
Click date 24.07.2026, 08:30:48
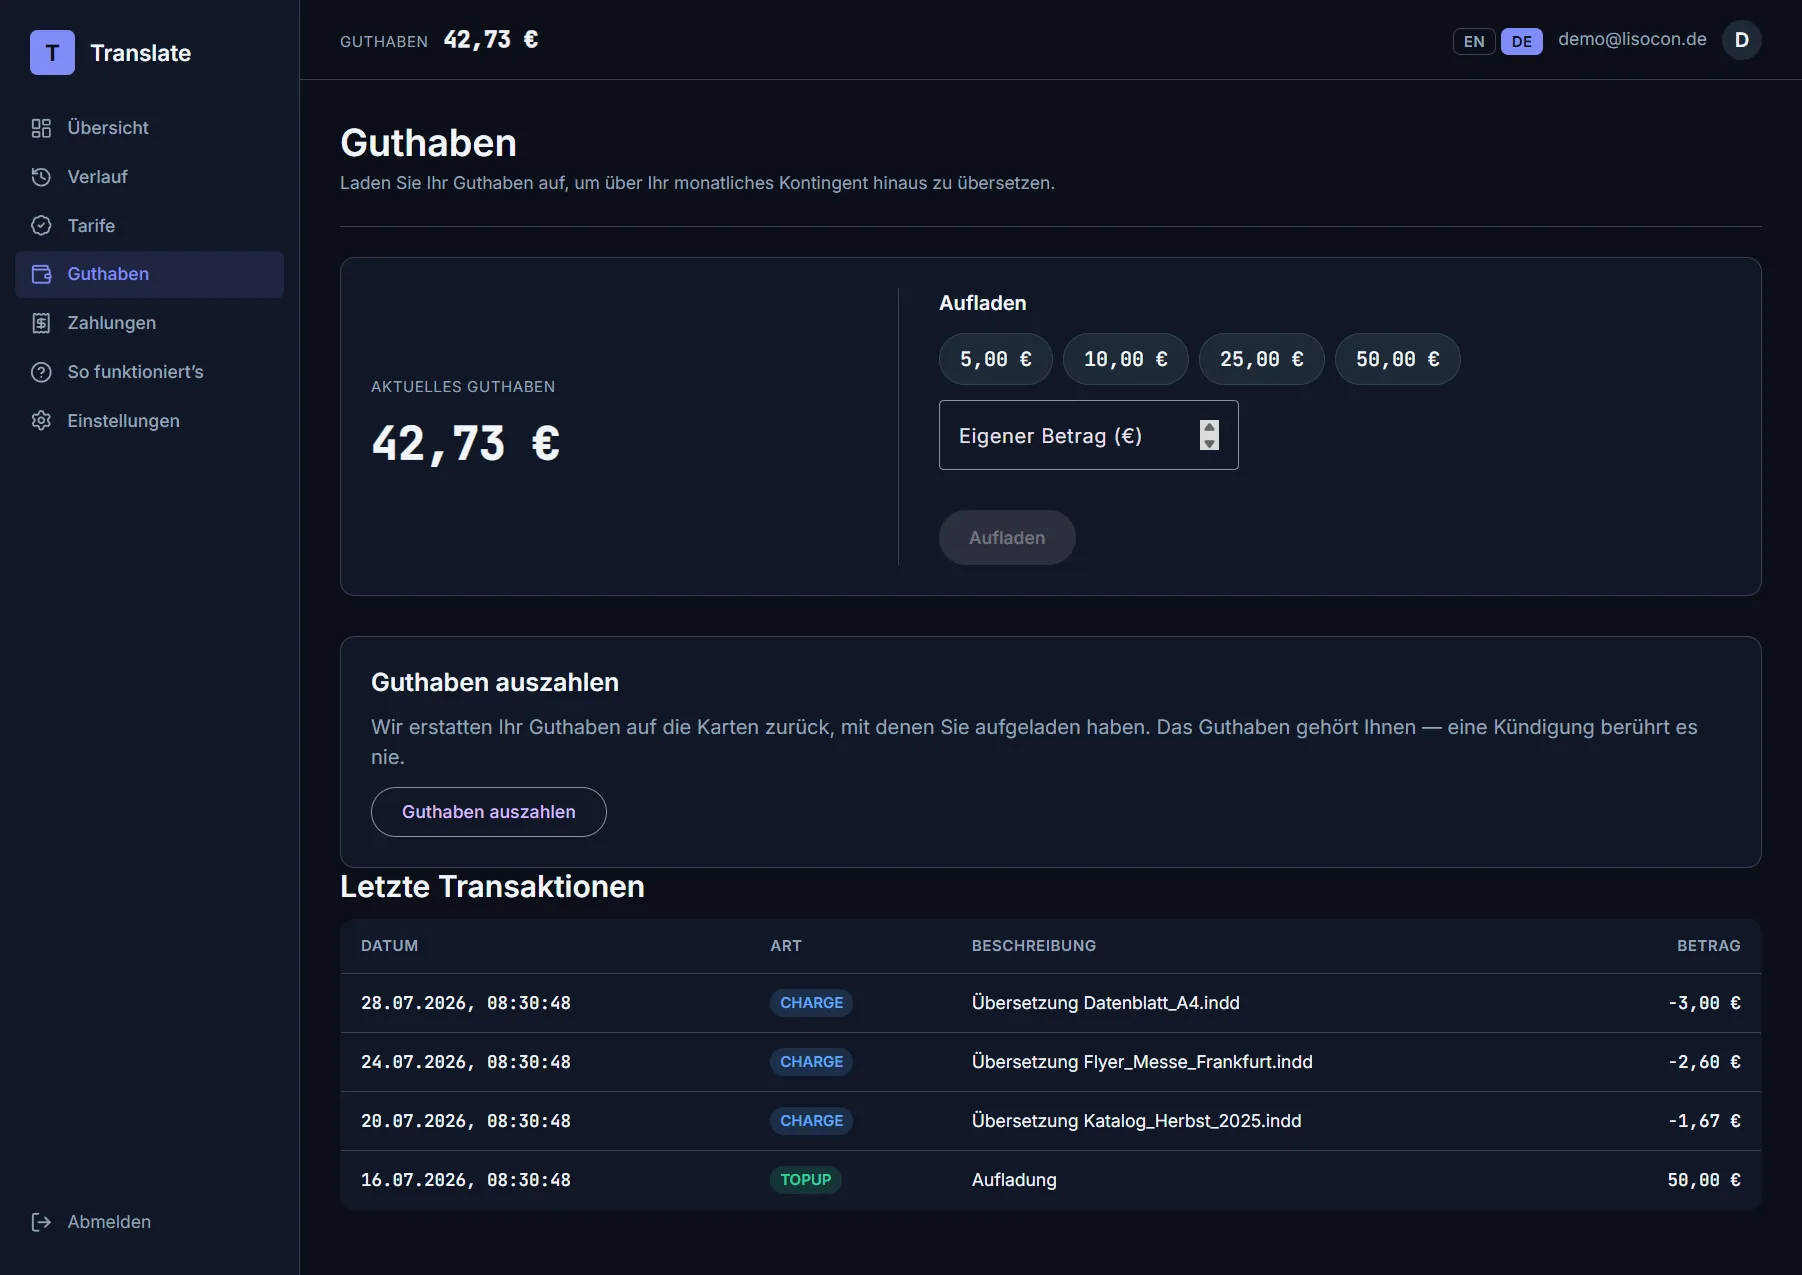point(466,1062)
